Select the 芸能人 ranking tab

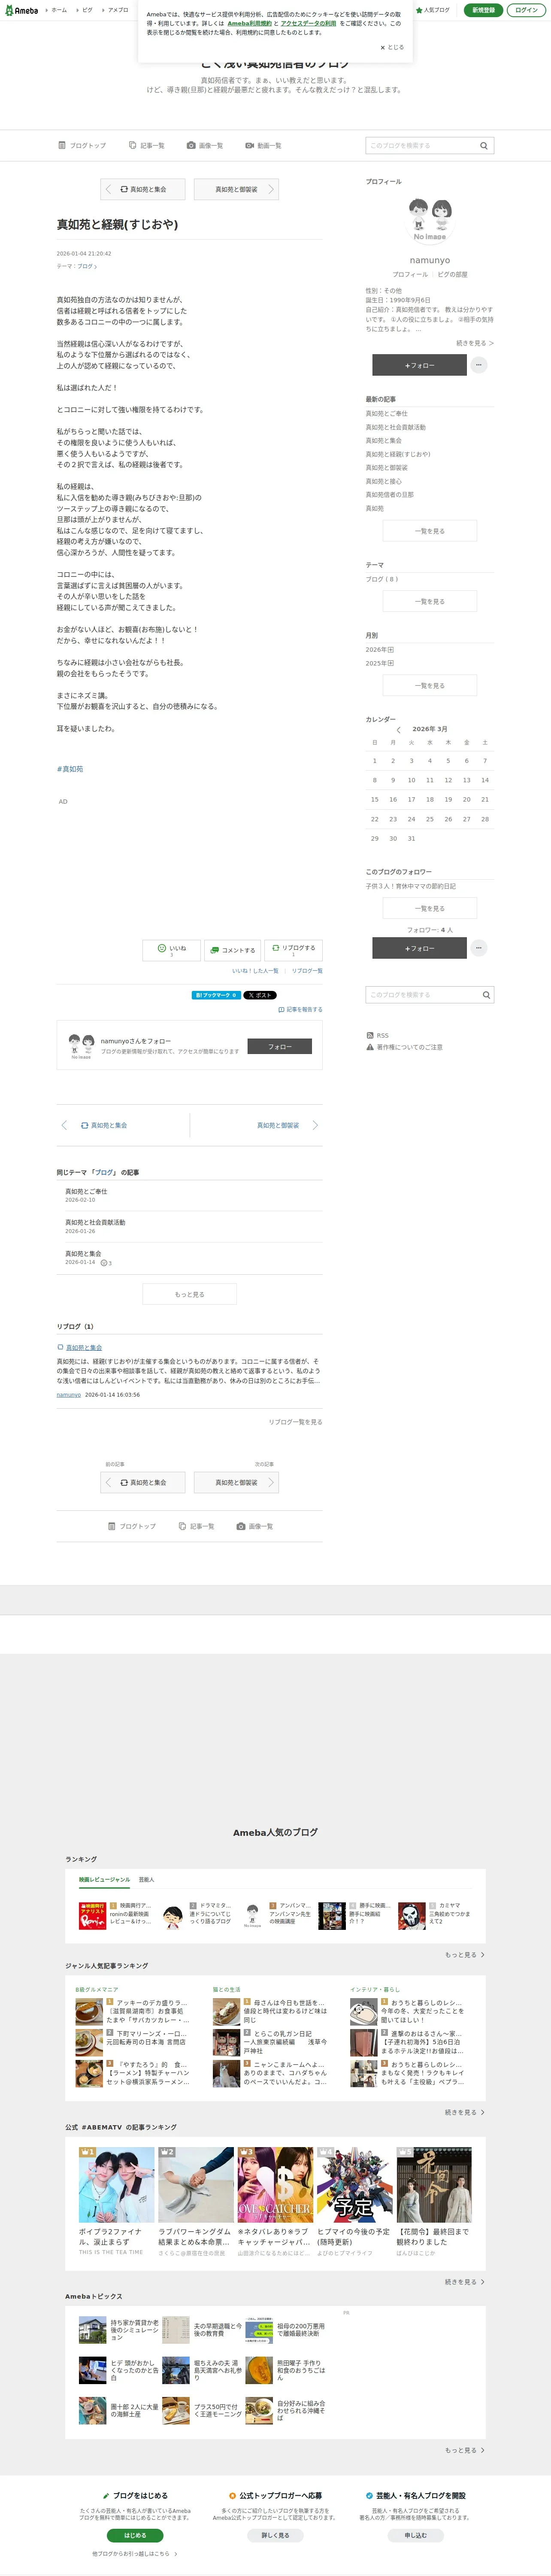point(146,1880)
